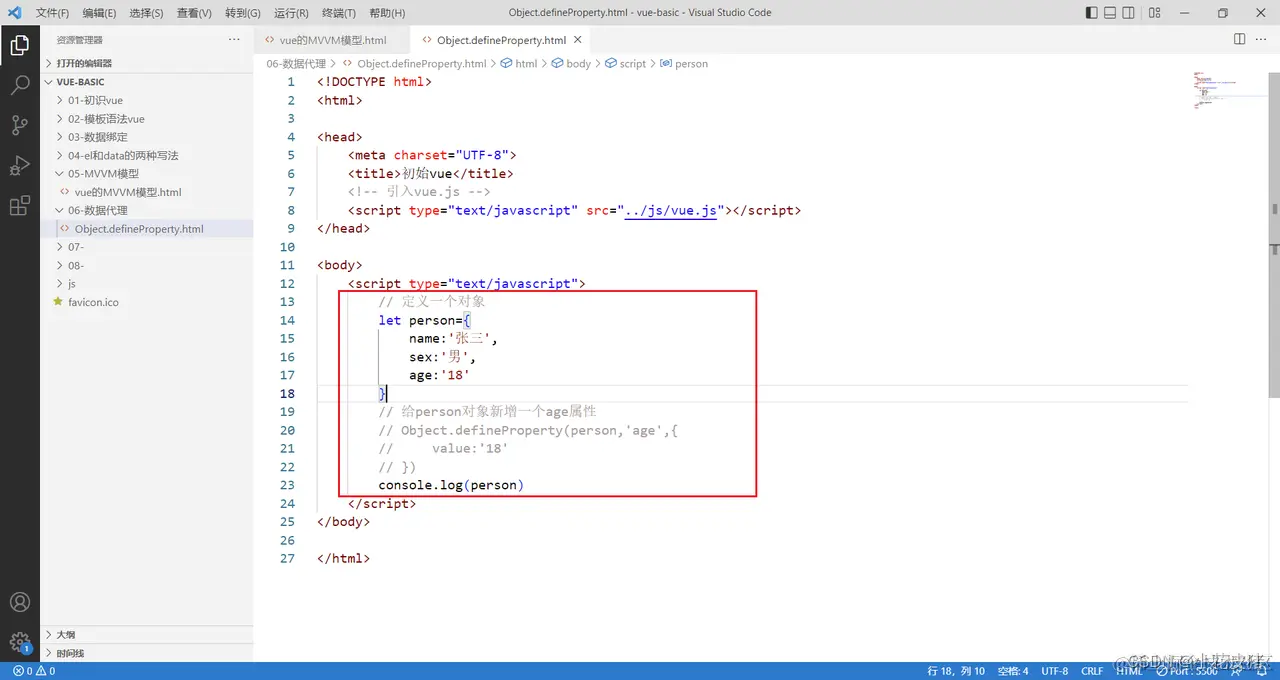Expand folder 03-数据绑定
The image size is (1280, 680).
tap(147, 137)
